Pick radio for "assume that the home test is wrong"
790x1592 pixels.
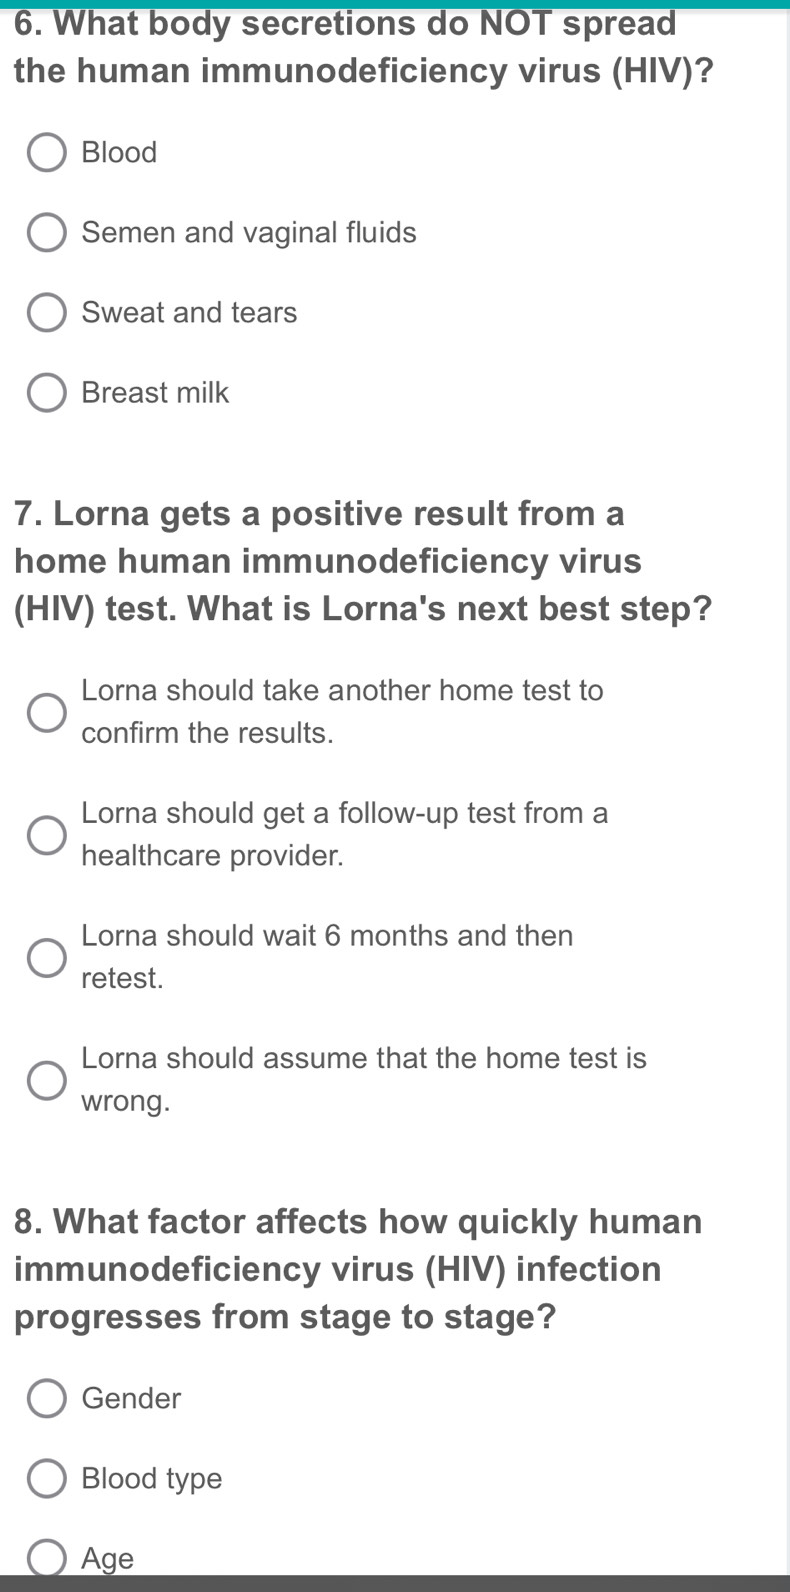[46, 1080]
